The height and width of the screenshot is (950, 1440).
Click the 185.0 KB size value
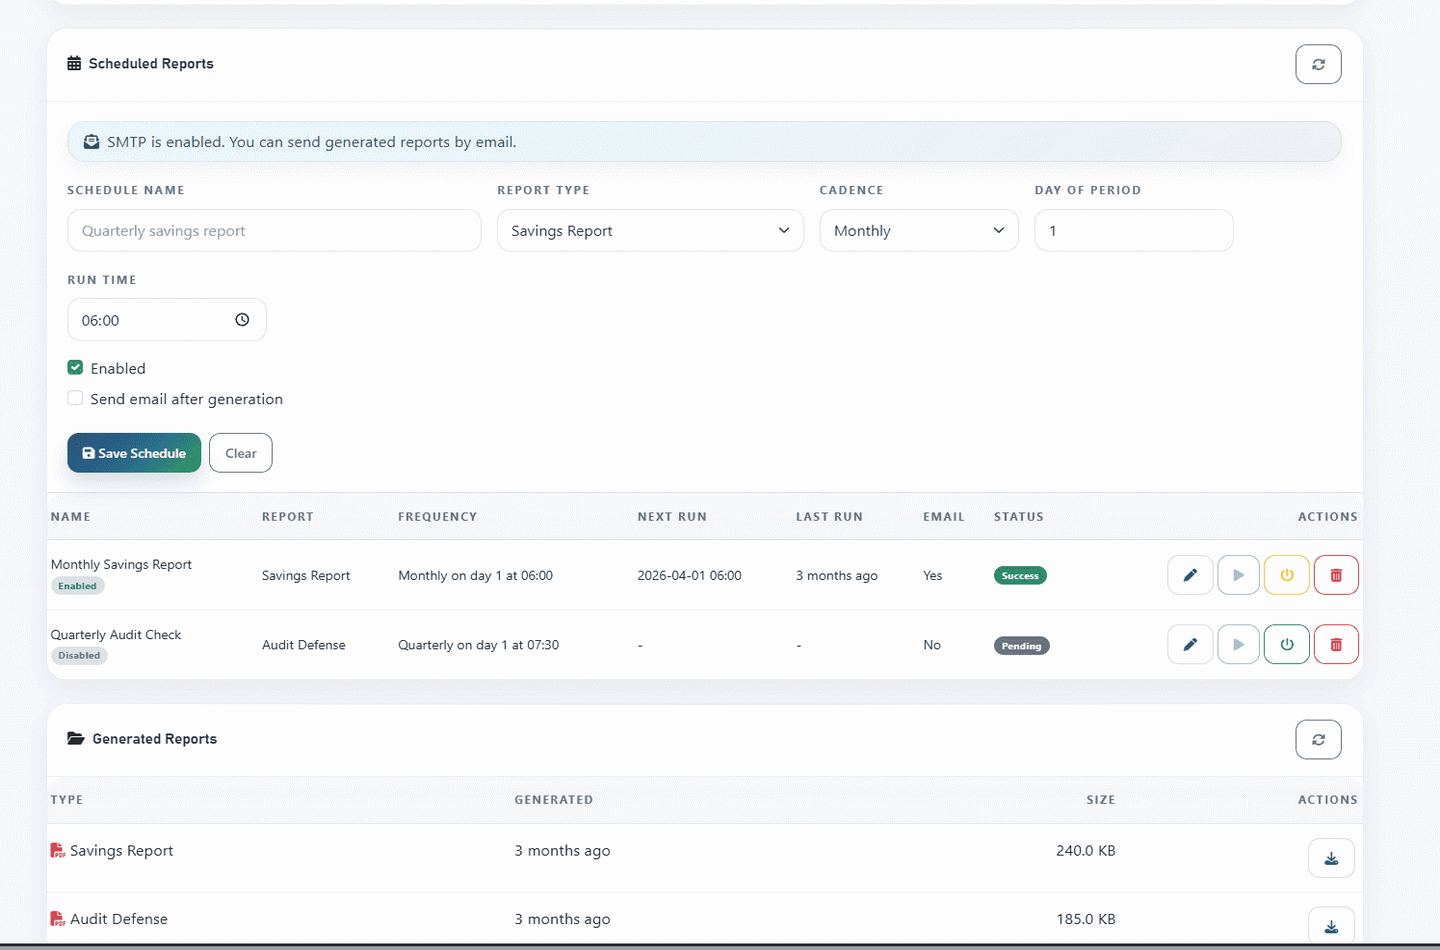pyautogui.click(x=1086, y=919)
